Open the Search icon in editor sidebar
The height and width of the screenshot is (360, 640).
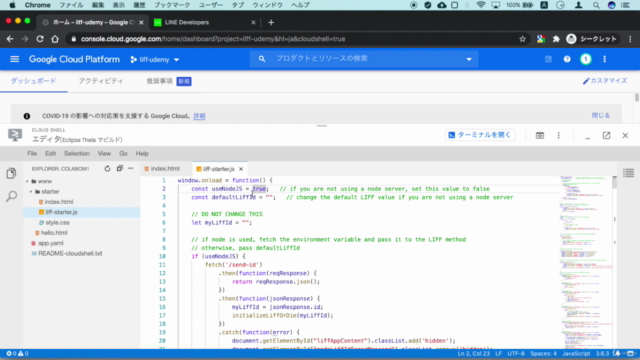coord(11,196)
